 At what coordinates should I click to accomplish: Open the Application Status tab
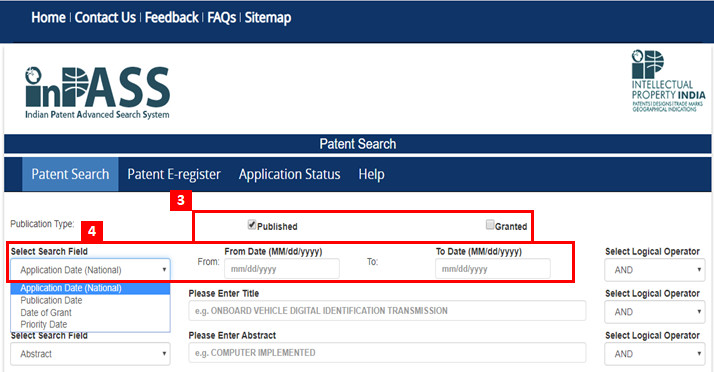click(290, 174)
